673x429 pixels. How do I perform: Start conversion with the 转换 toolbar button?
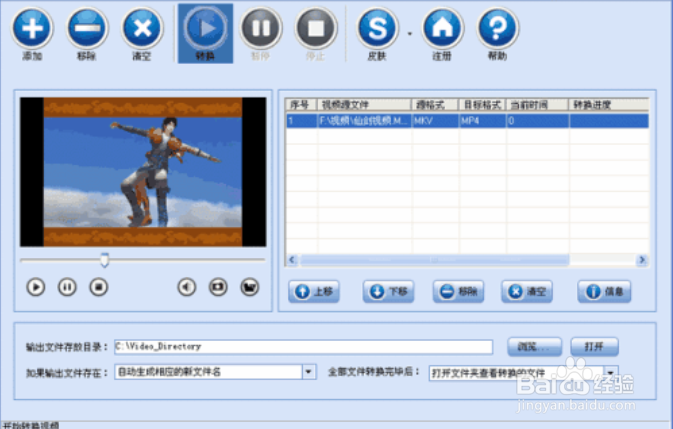[x=206, y=33]
